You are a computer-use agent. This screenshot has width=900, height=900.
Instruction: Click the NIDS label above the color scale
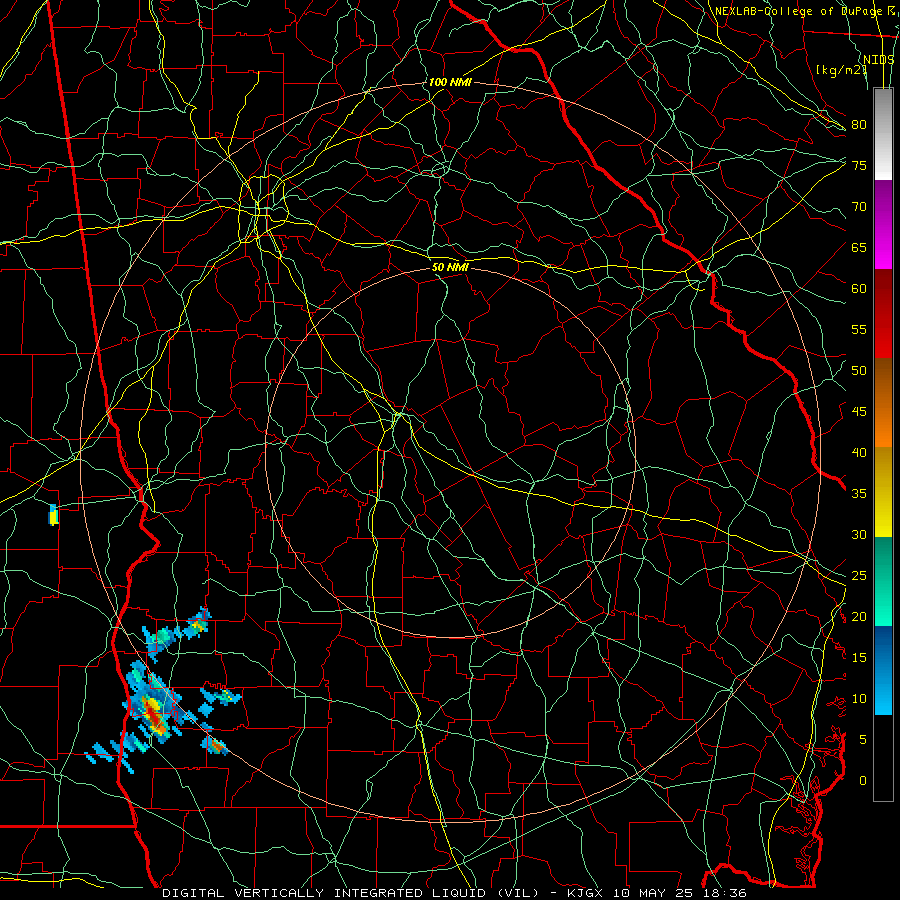tap(879, 60)
